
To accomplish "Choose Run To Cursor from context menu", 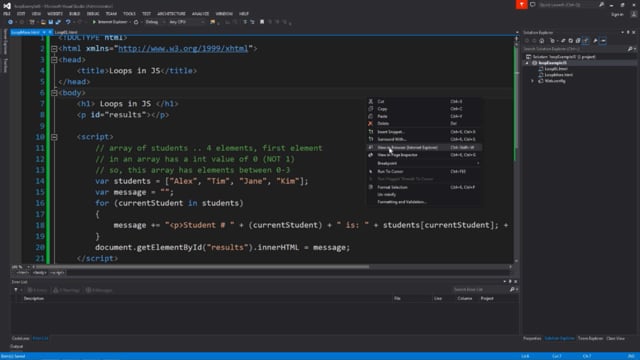I will pos(424,172).
